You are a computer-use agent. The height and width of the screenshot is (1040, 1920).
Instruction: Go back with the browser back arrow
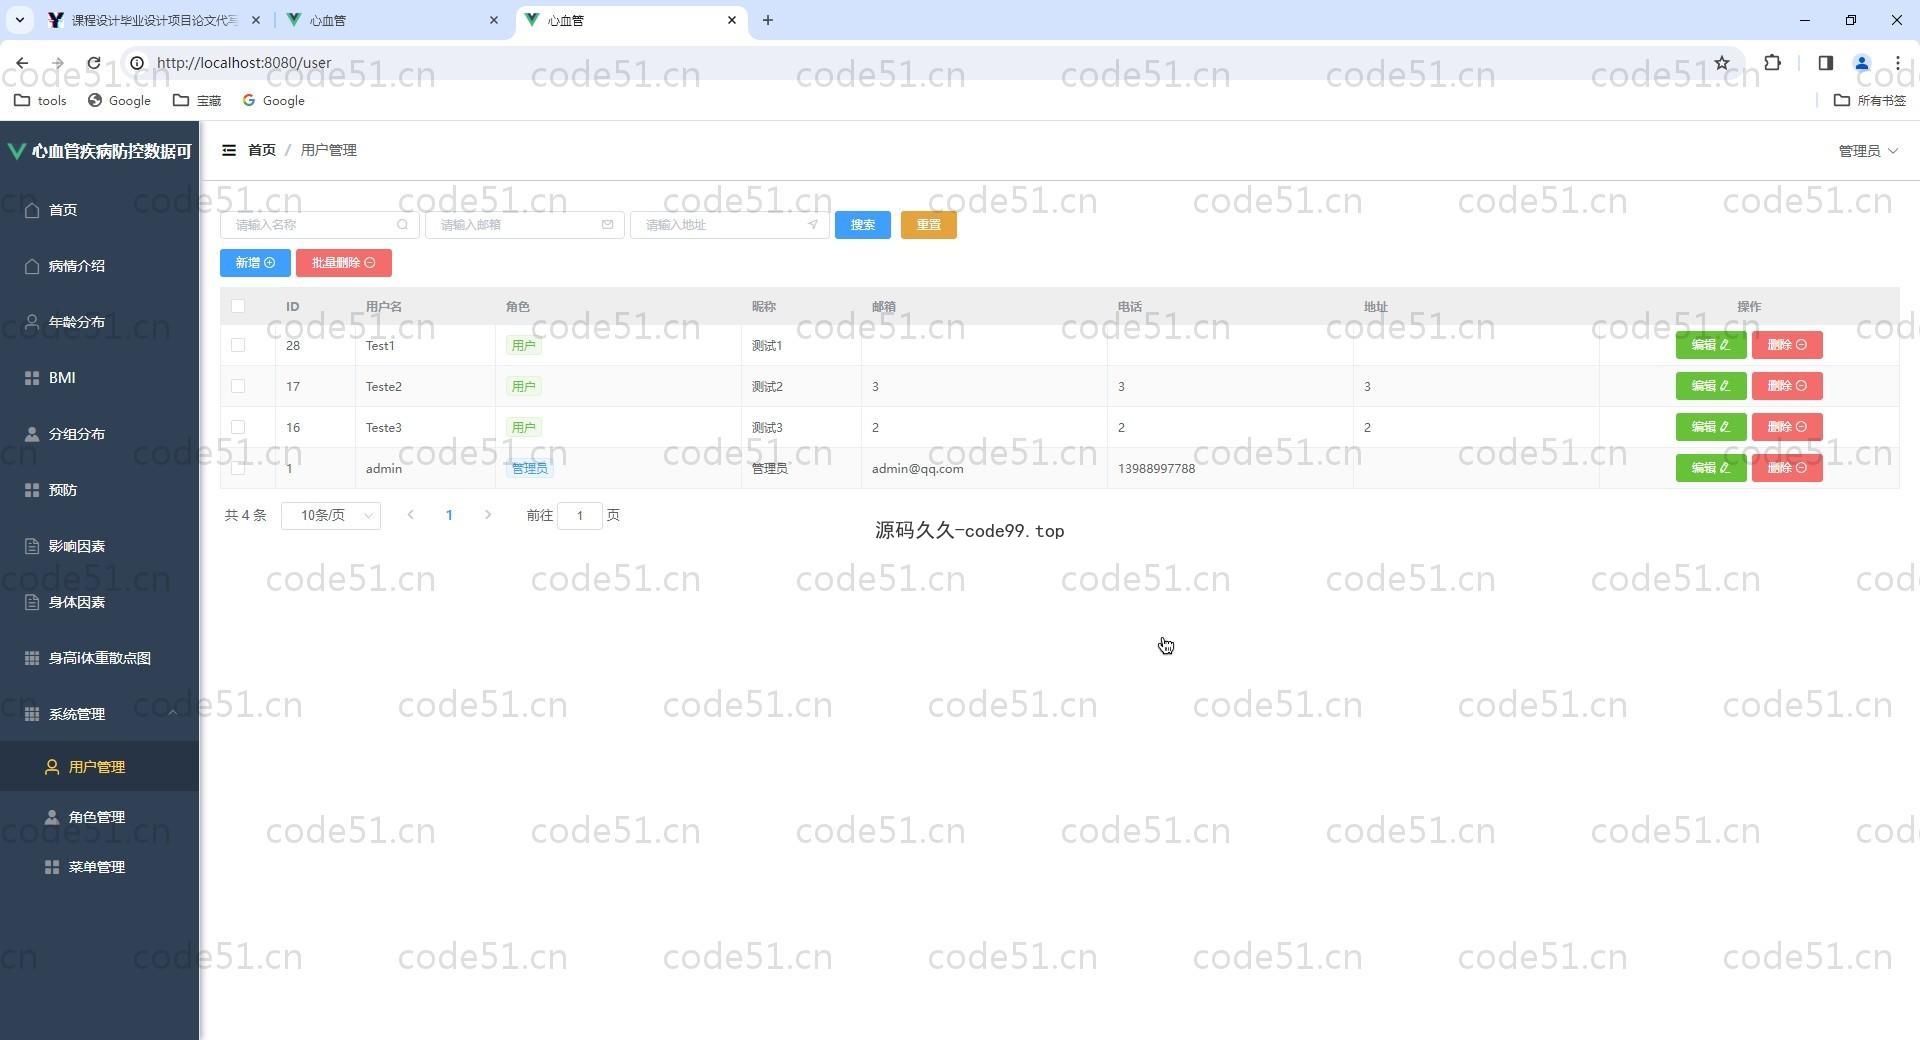tap(22, 63)
